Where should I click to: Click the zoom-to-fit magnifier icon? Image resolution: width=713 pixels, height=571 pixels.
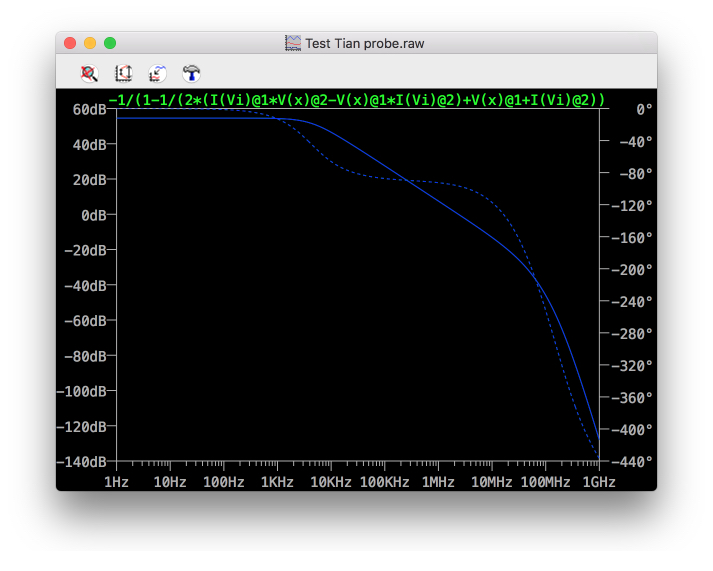click(89, 73)
